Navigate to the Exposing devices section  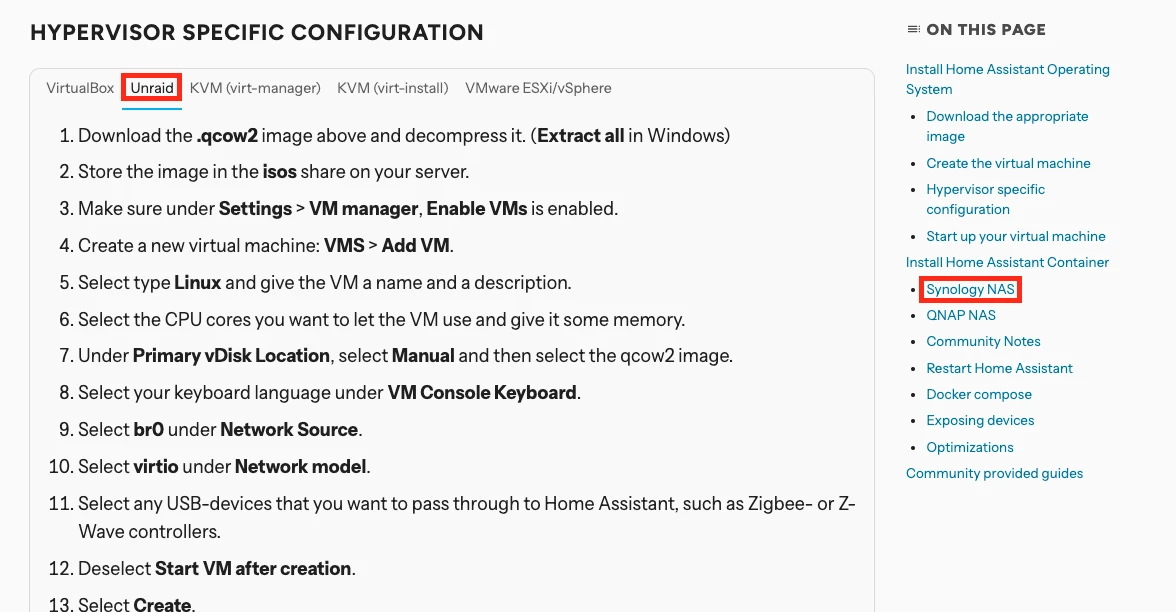click(980, 420)
